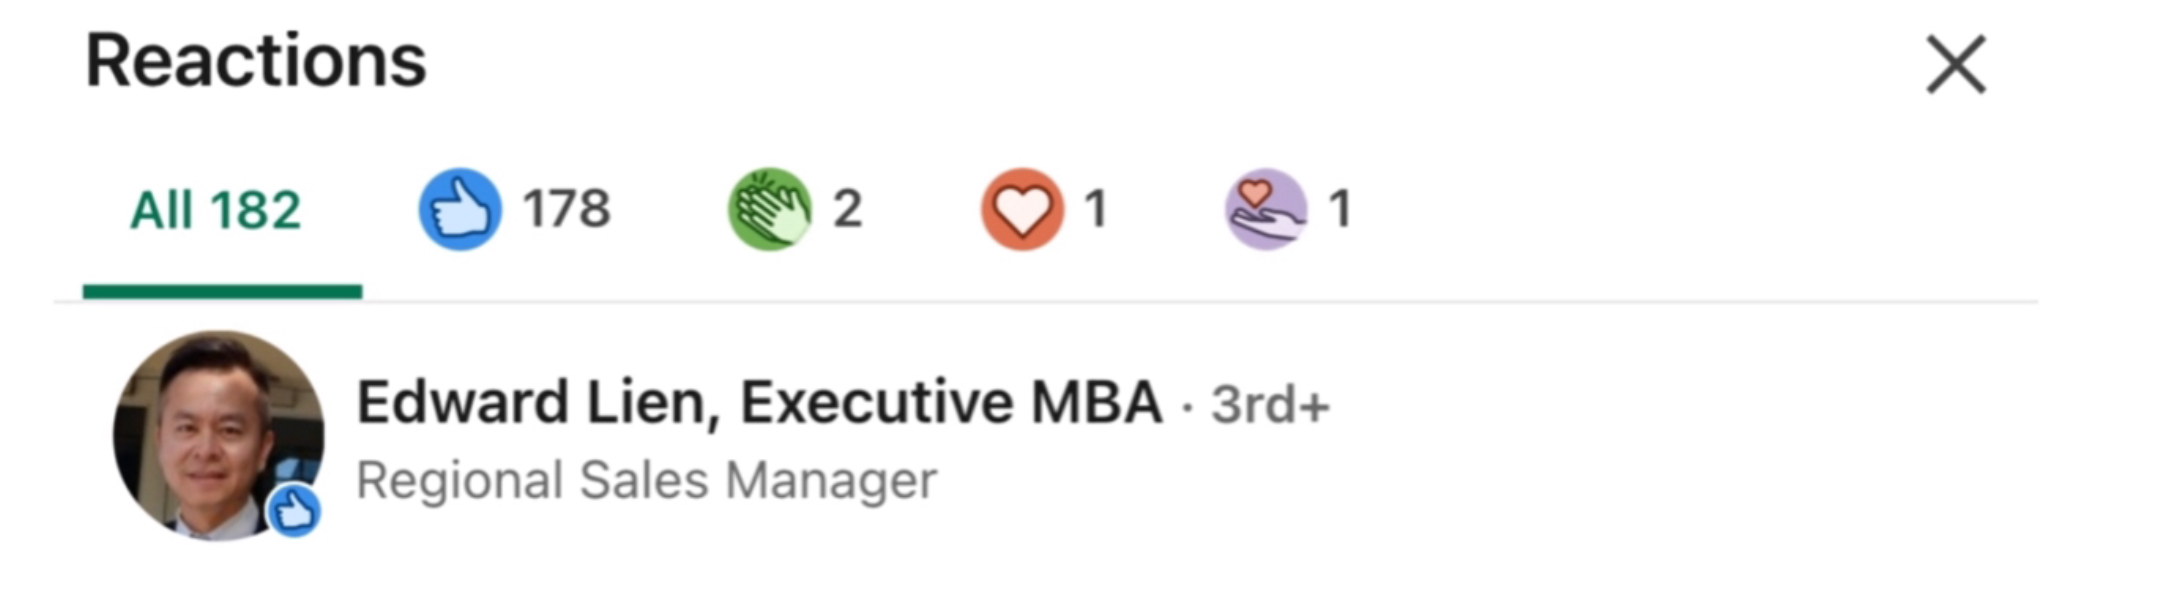Filter by the orange heart Love icon
This screenshot has height=592, width=2160.
[x=1022, y=209]
